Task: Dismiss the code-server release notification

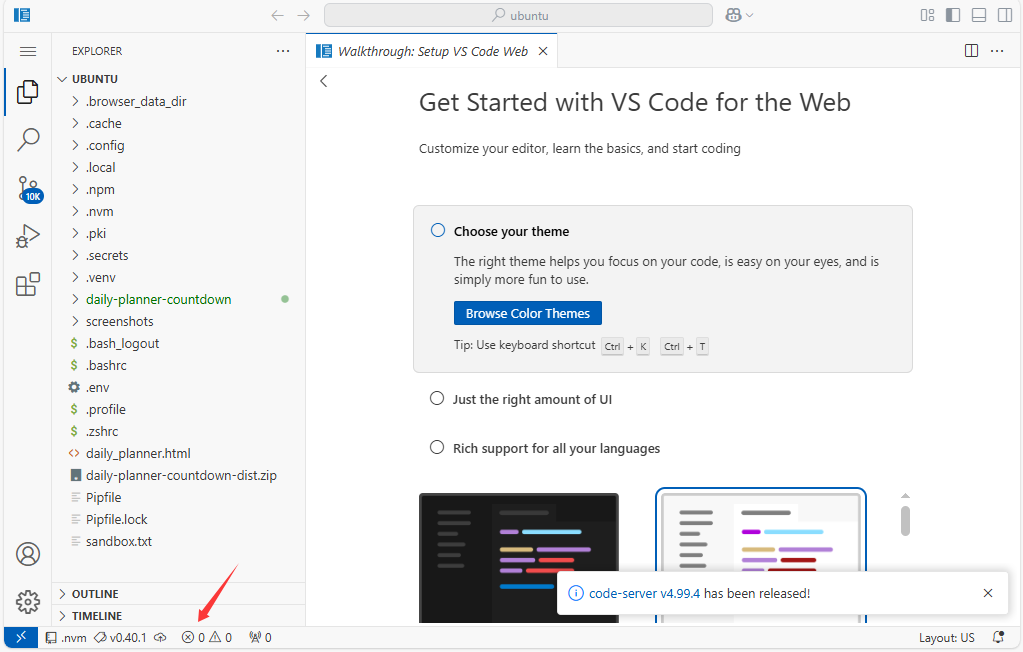Action: tap(988, 593)
